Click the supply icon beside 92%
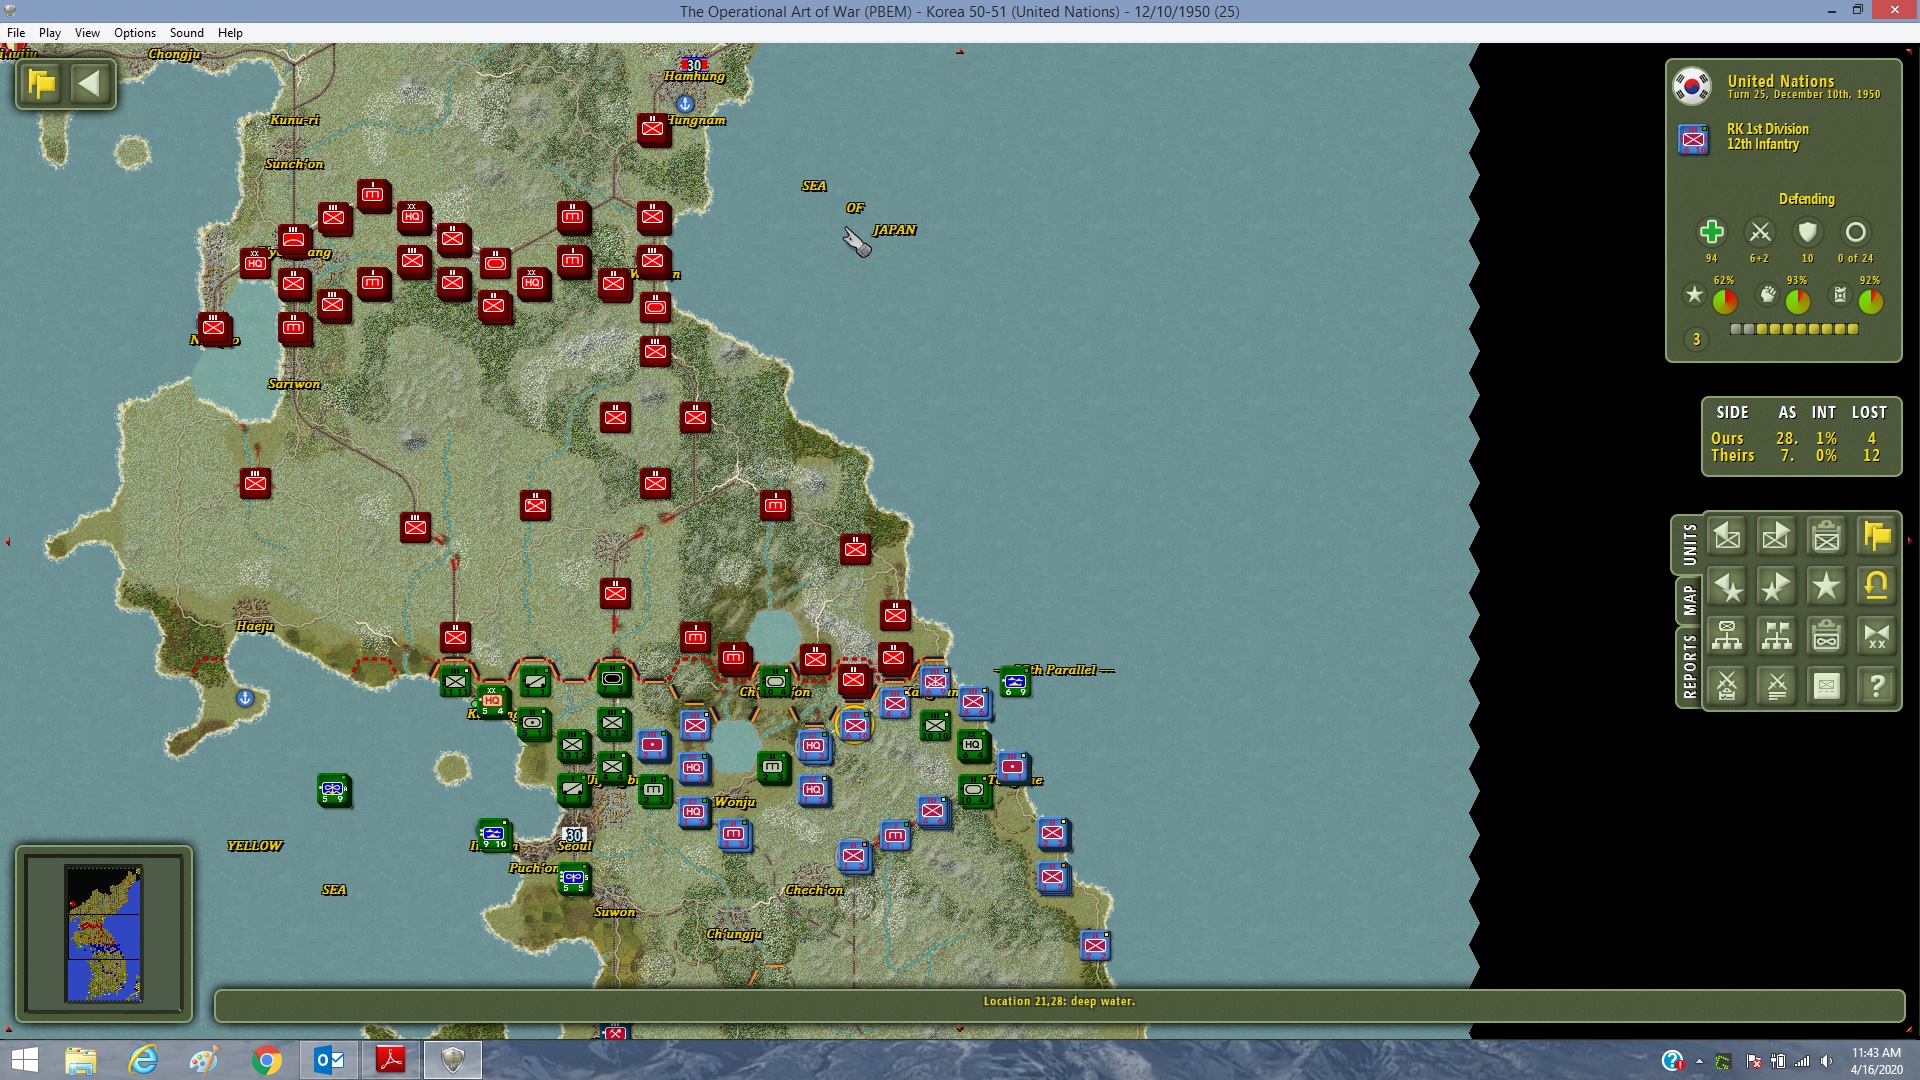Viewport: 1920px width, 1080px height. coord(1840,295)
